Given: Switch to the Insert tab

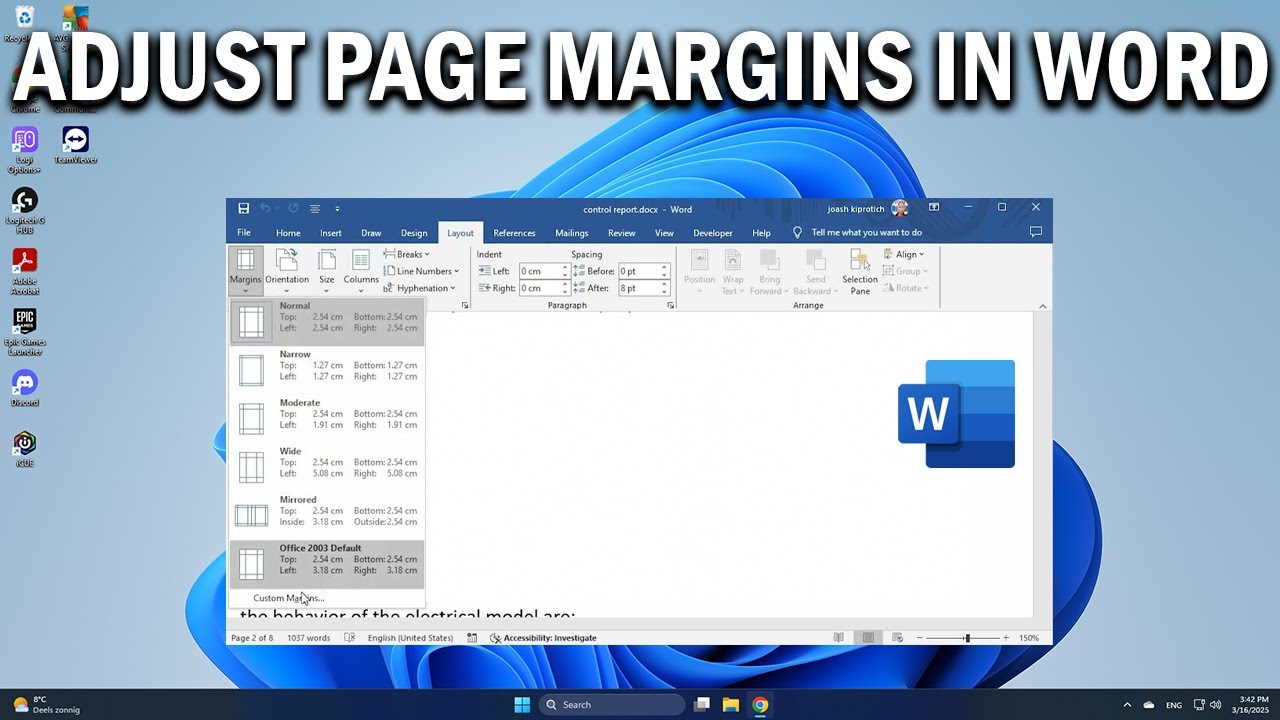Looking at the screenshot, I should coord(331,233).
